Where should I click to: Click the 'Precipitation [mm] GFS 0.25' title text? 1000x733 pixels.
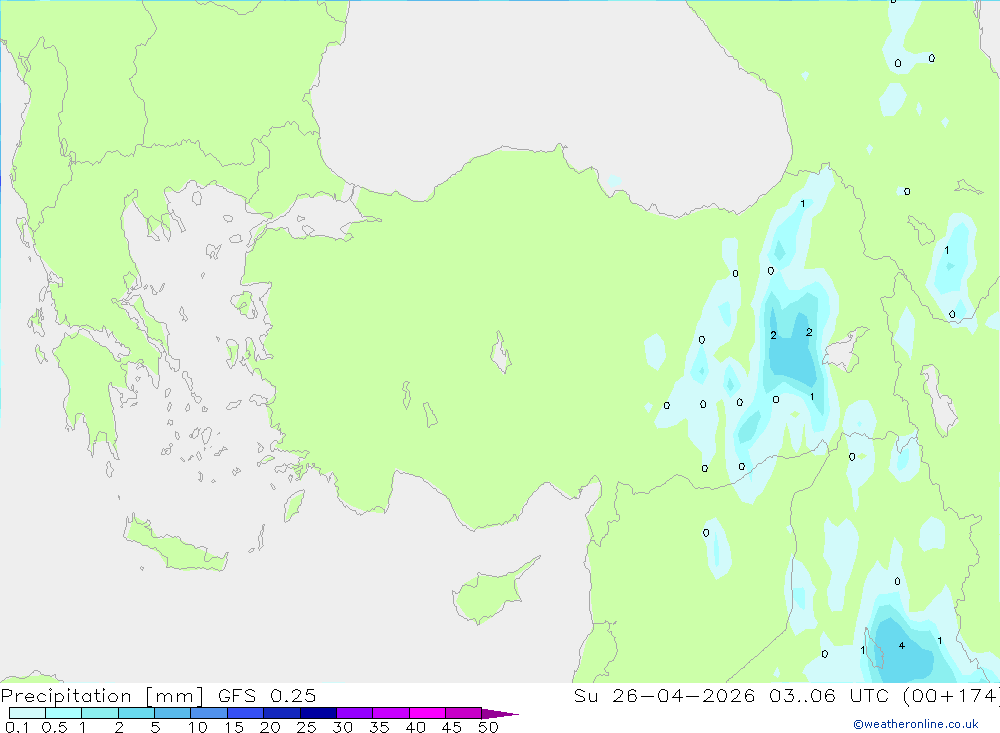158,695
